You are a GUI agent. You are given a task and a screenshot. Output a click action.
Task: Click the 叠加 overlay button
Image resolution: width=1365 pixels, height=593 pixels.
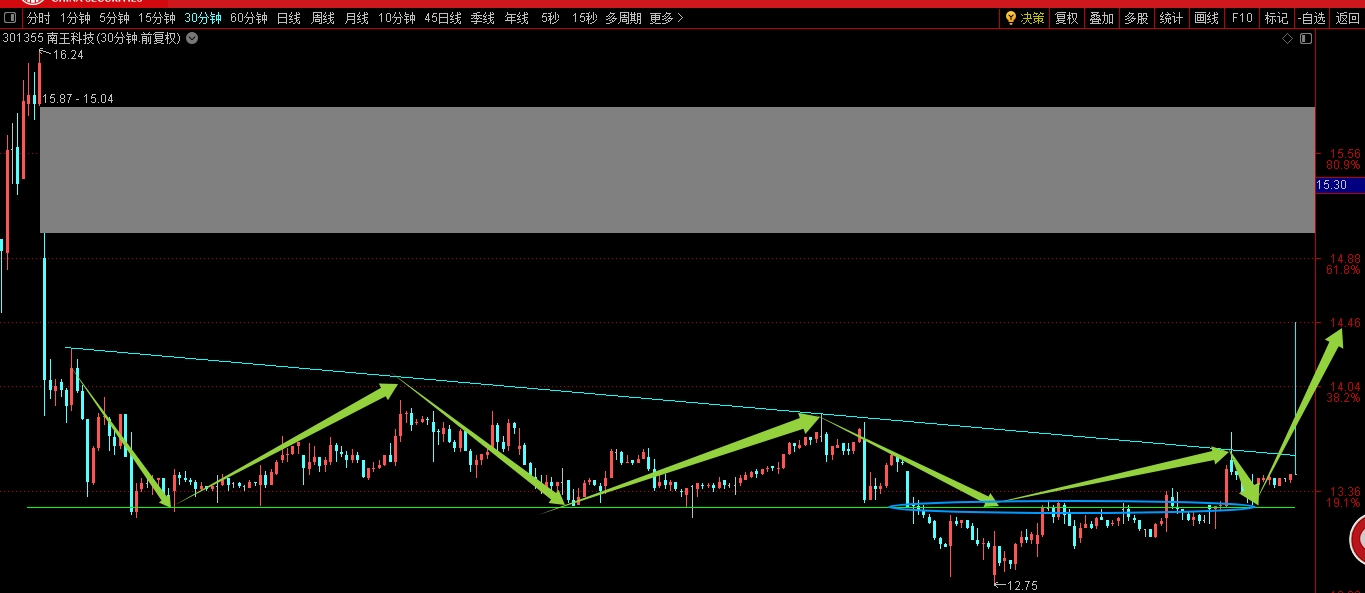[1101, 18]
